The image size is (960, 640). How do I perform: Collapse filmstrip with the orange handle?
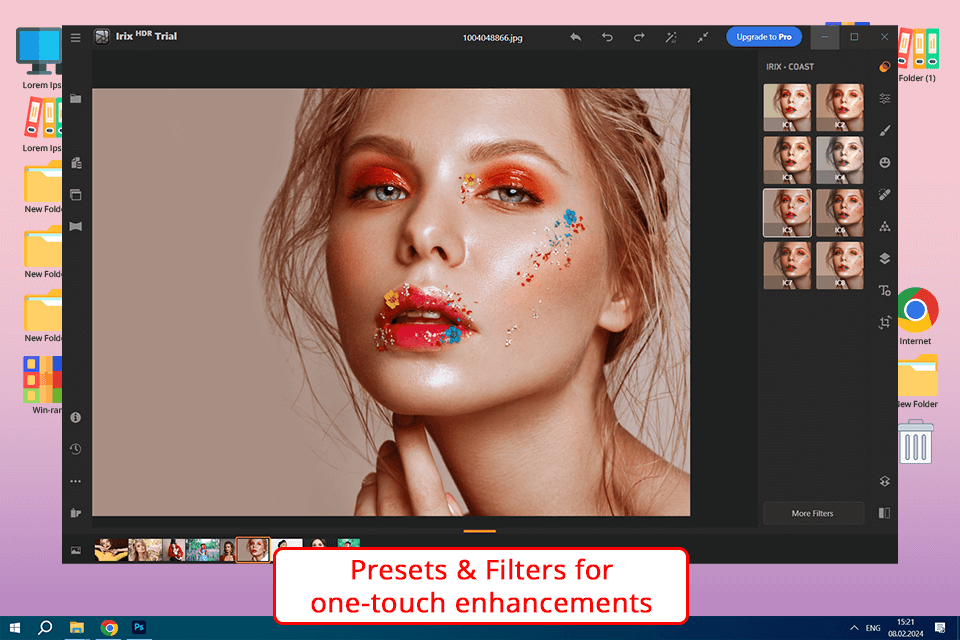(480, 531)
